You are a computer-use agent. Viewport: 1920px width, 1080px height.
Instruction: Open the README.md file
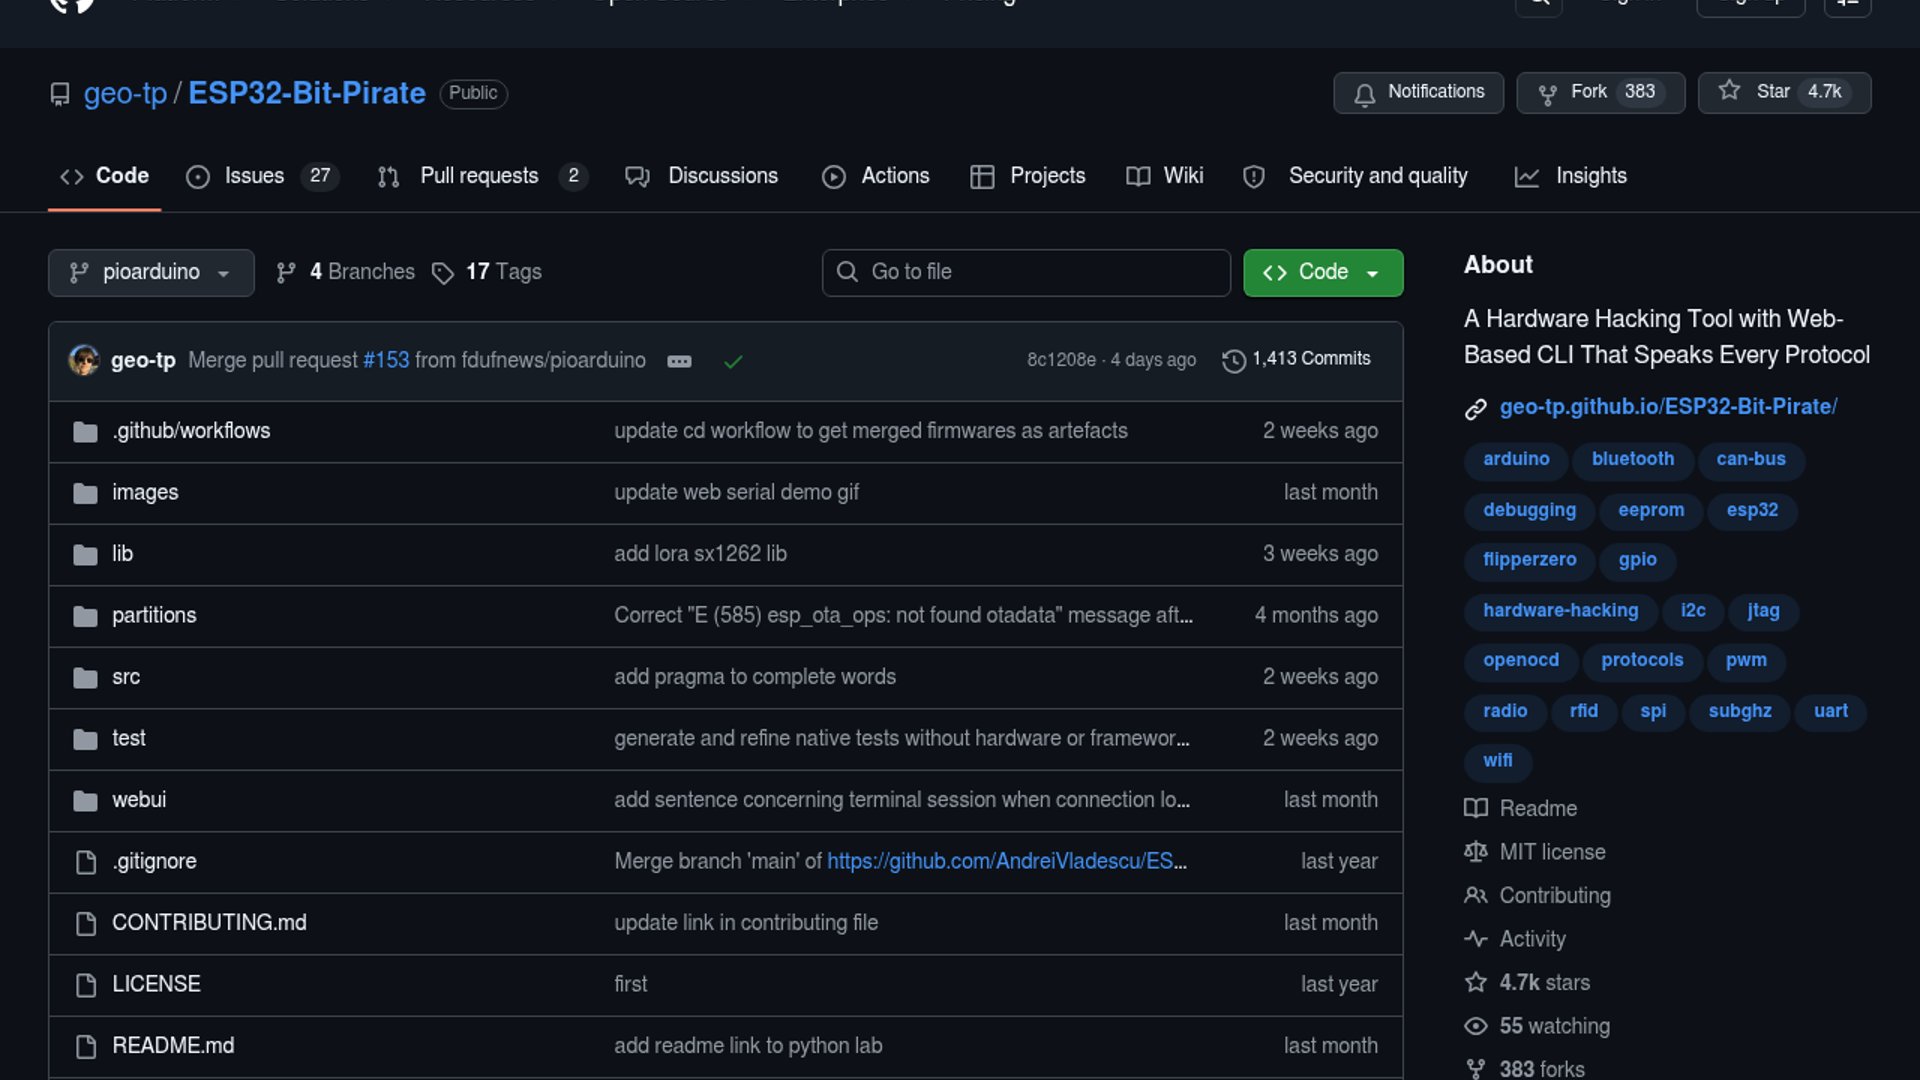[173, 1046]
